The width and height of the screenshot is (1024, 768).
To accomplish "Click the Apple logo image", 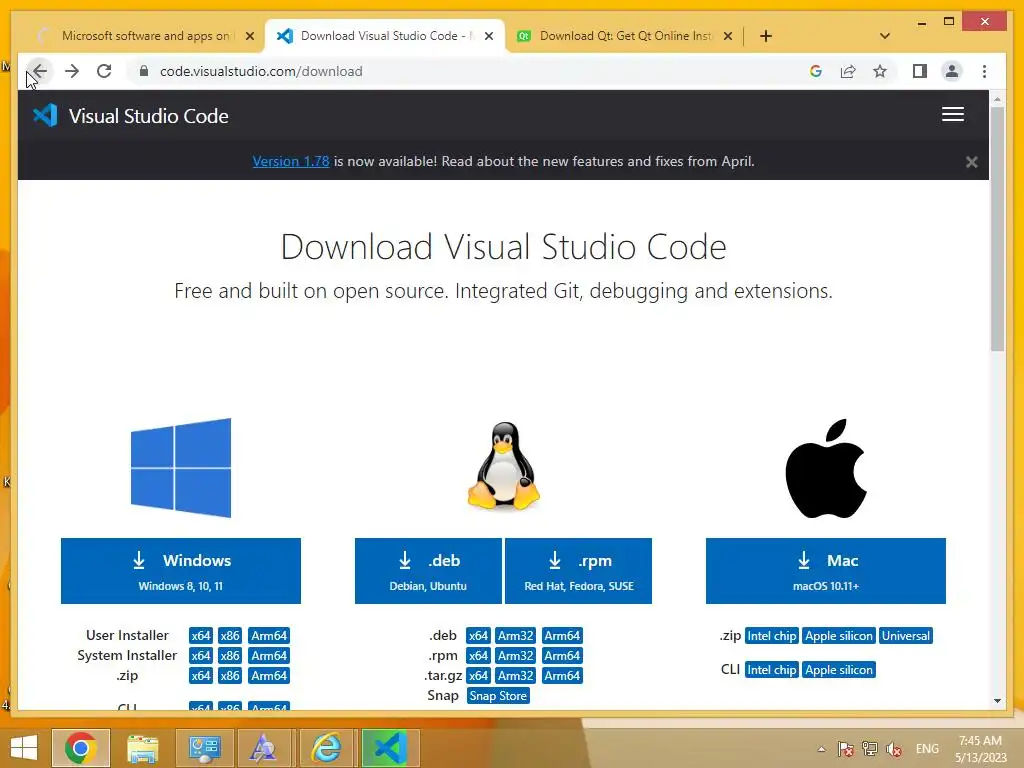I will click(825, 468).
